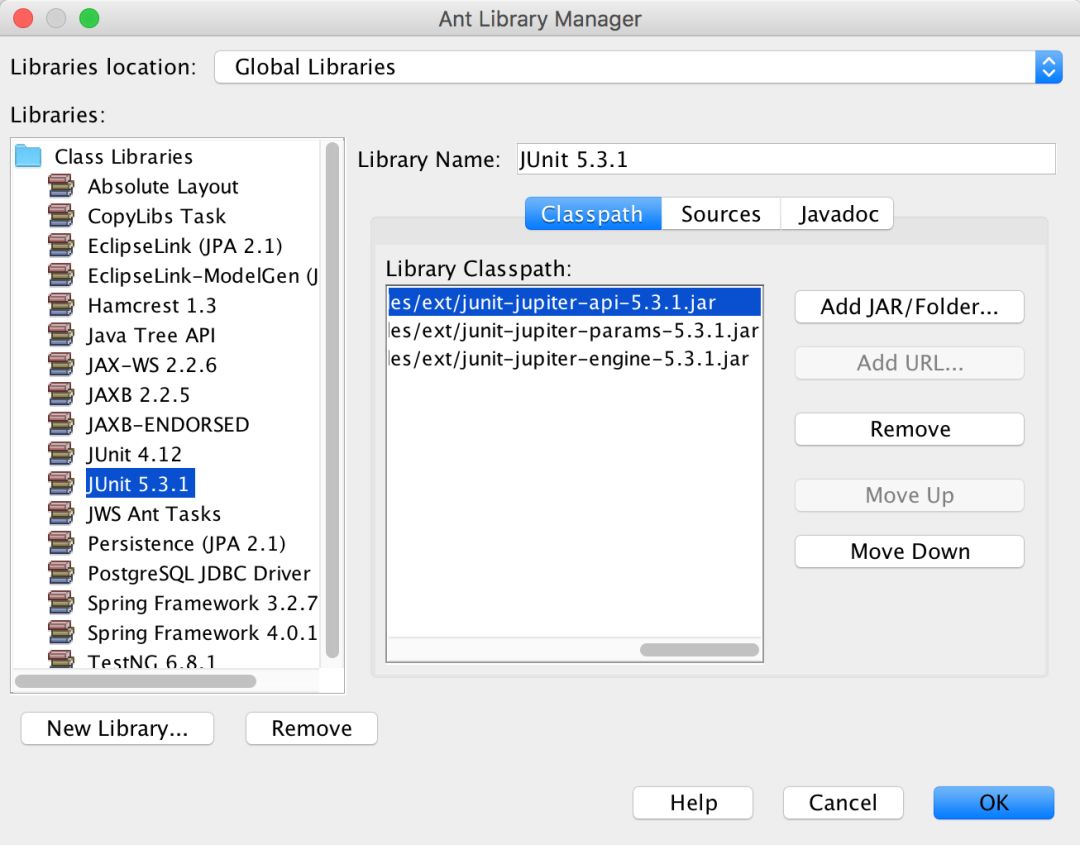Select junit-jupiter-engine-5.3.1.jar classpath entry
This screenshot has height=845, width=1080.
tap(574, 359)
